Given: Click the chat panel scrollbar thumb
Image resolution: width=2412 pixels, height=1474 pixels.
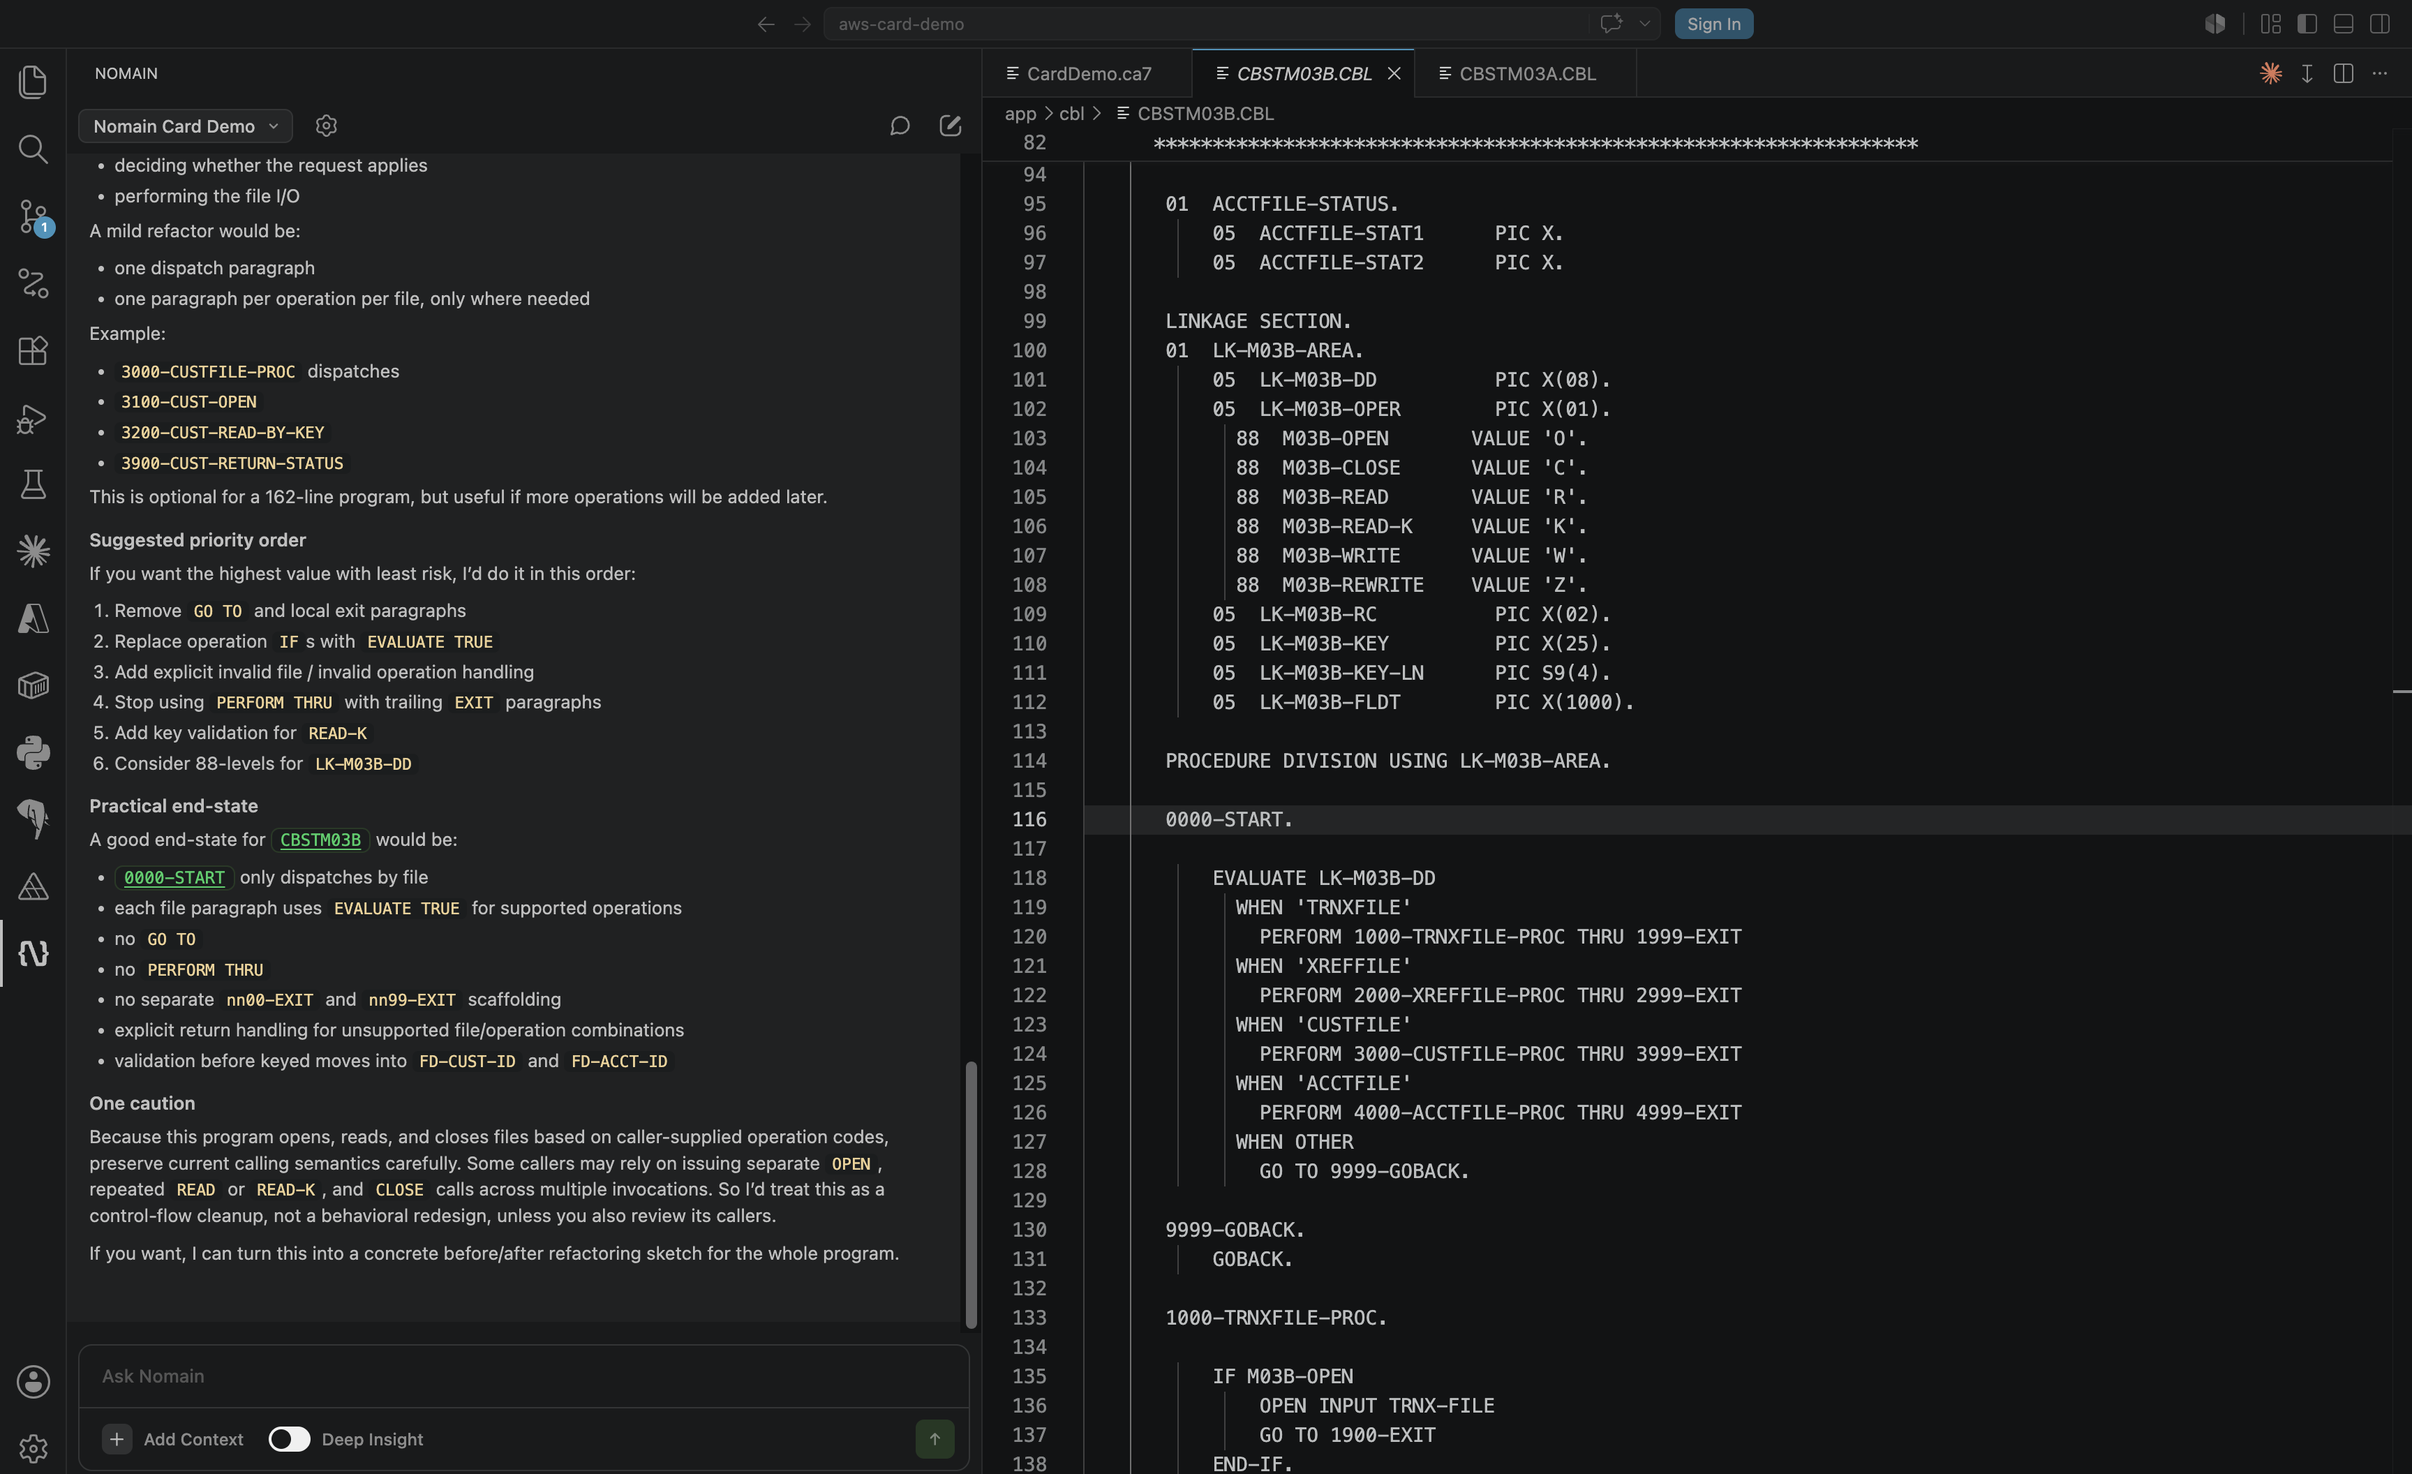Looking at the screenshot, I should click(970, 1195).
